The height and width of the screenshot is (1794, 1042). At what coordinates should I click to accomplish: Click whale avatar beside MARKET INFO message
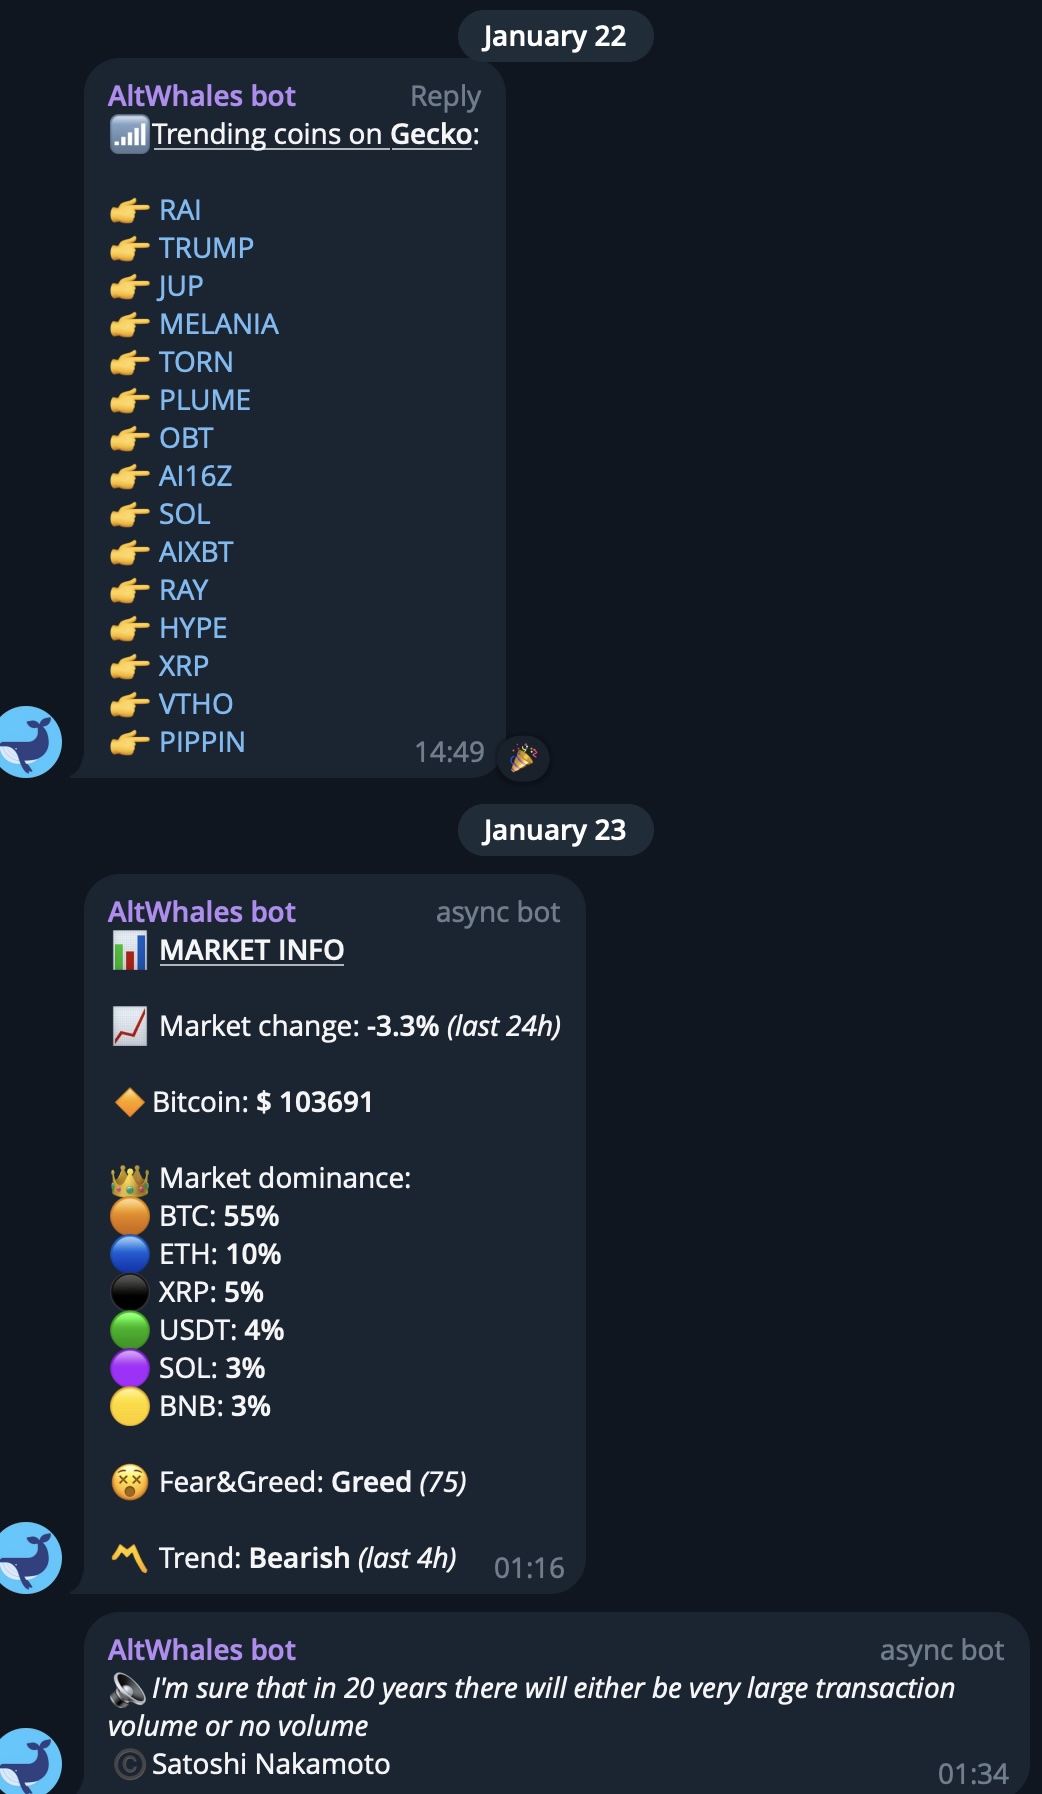tap(30, 1557)
